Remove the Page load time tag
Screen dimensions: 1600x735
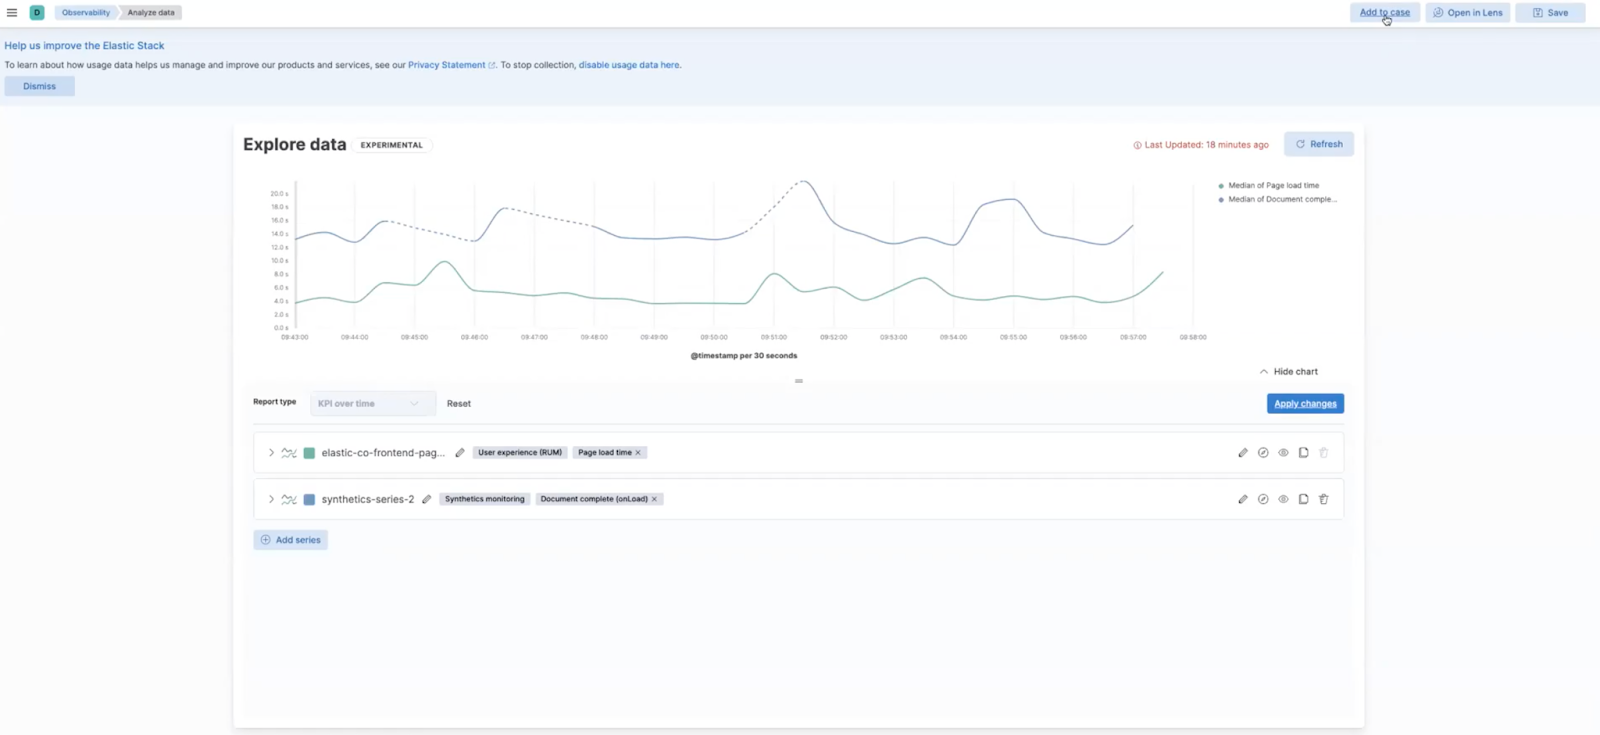[638, 453]
